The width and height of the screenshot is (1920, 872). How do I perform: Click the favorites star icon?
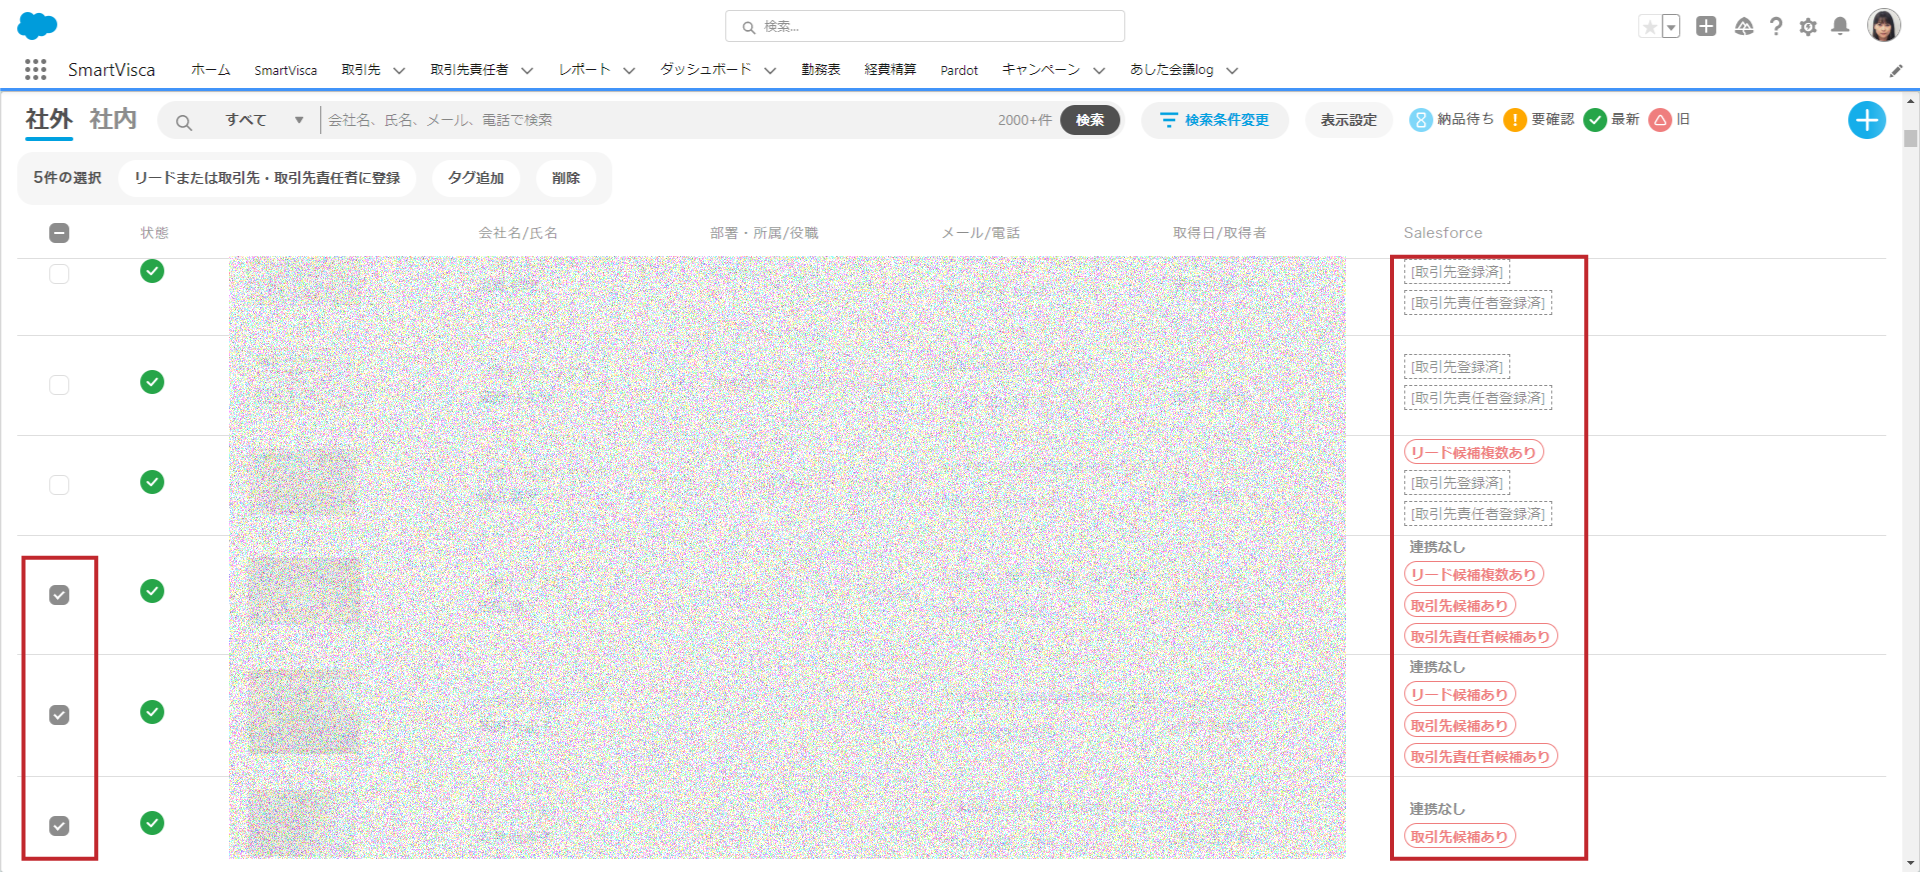pos(1649,27)
